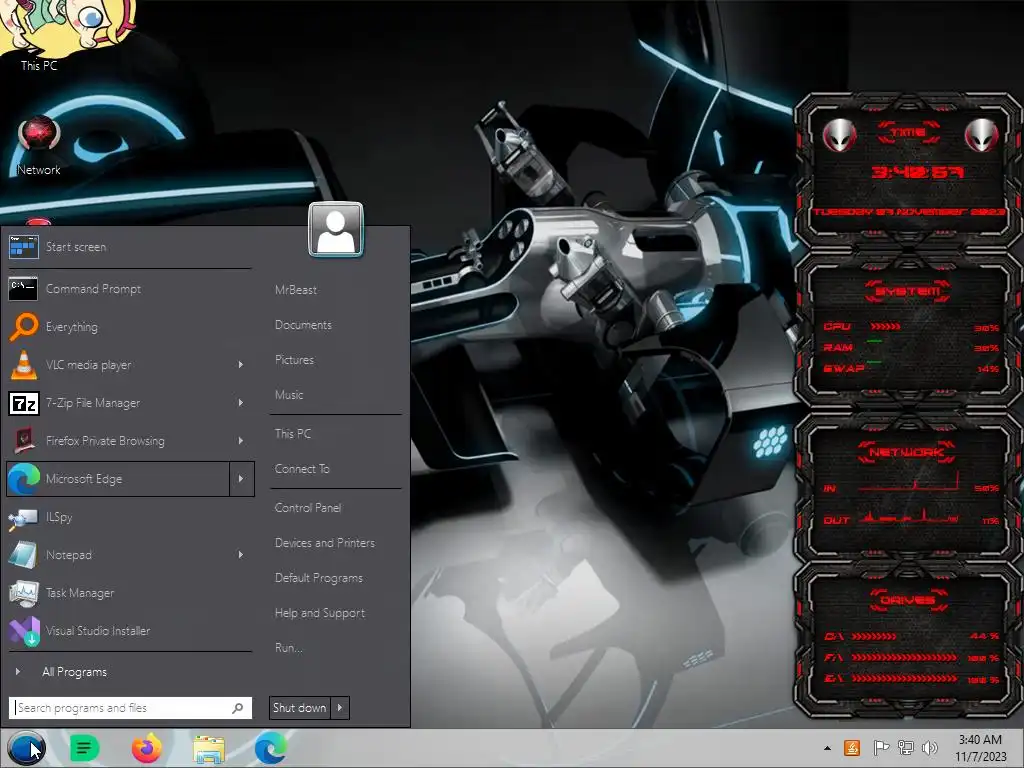
Task: Open the MrBeast user folder
Action: 296,290
